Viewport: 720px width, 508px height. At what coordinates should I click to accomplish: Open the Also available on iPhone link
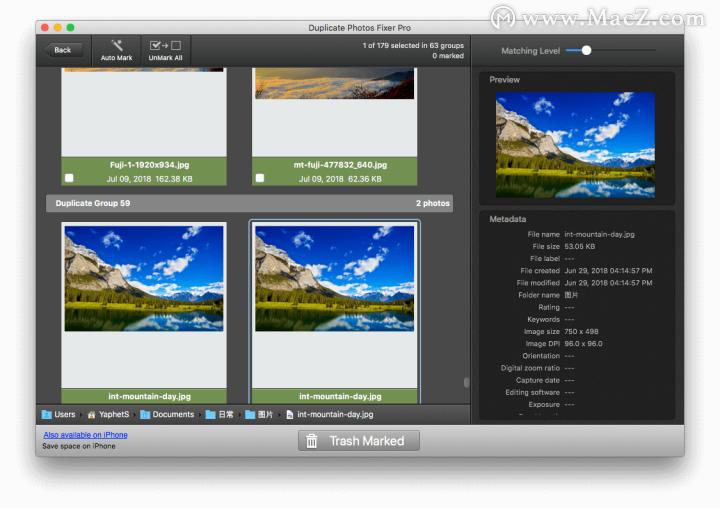(85, 435)
